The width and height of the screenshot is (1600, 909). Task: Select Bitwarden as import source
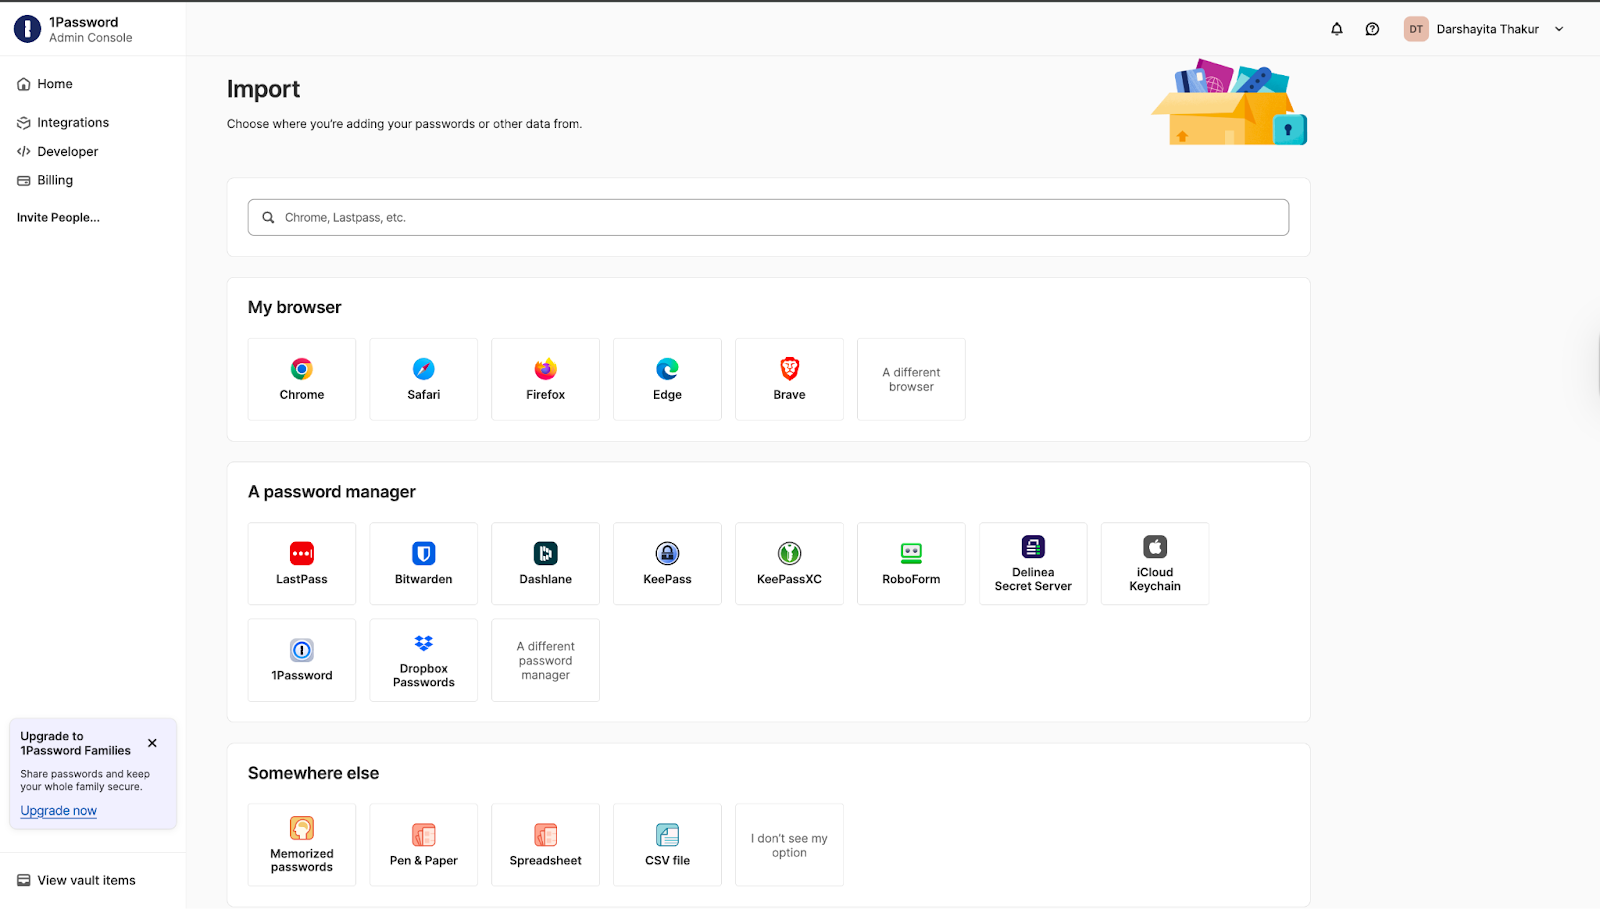(424, 564)
